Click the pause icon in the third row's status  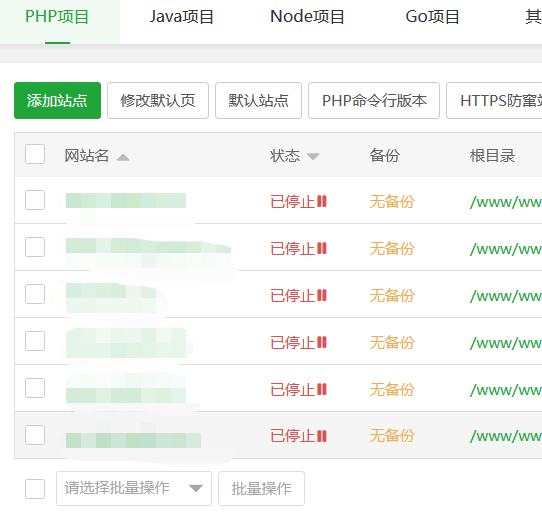pyautogui.click(x=322, y=295)
